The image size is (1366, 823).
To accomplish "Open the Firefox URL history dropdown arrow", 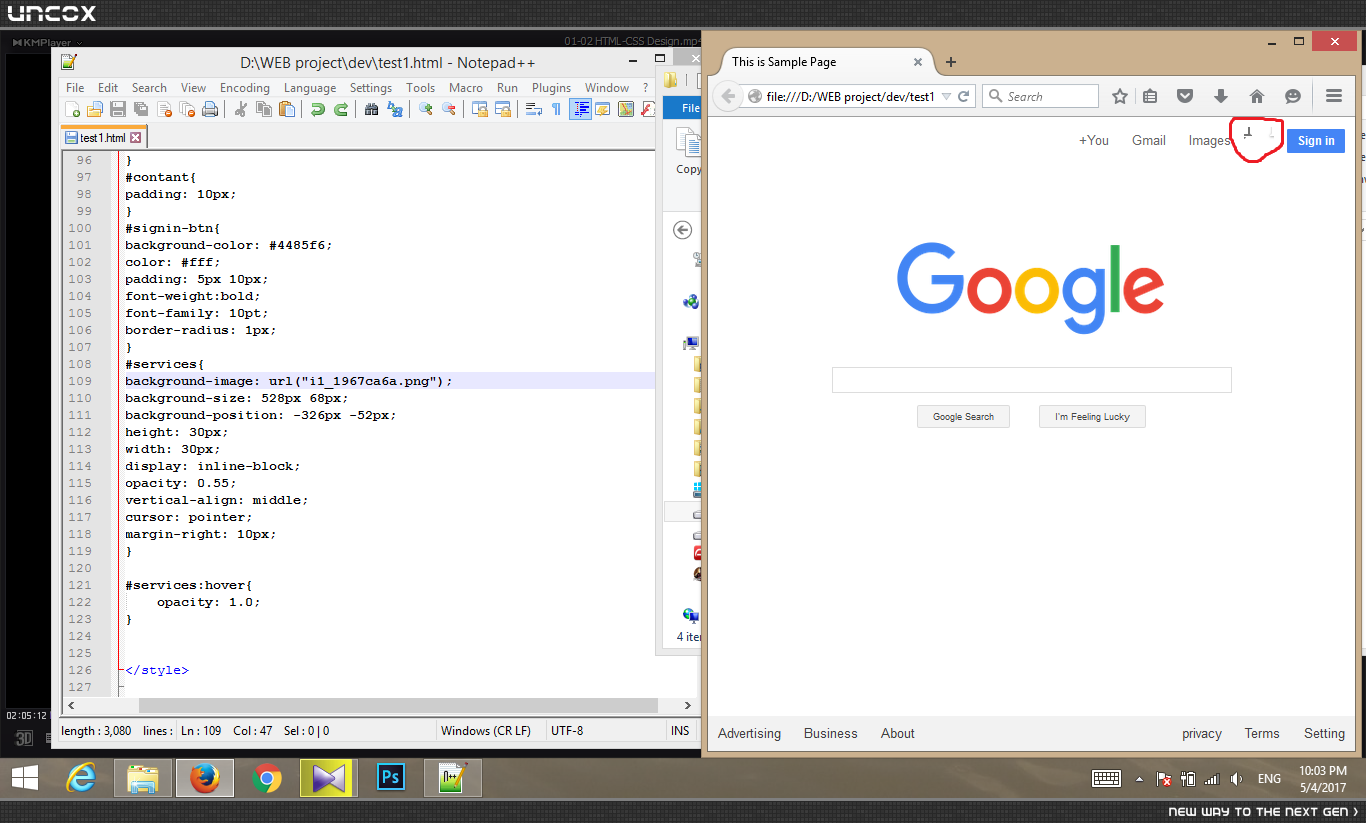I will click(x=946, y=97).
